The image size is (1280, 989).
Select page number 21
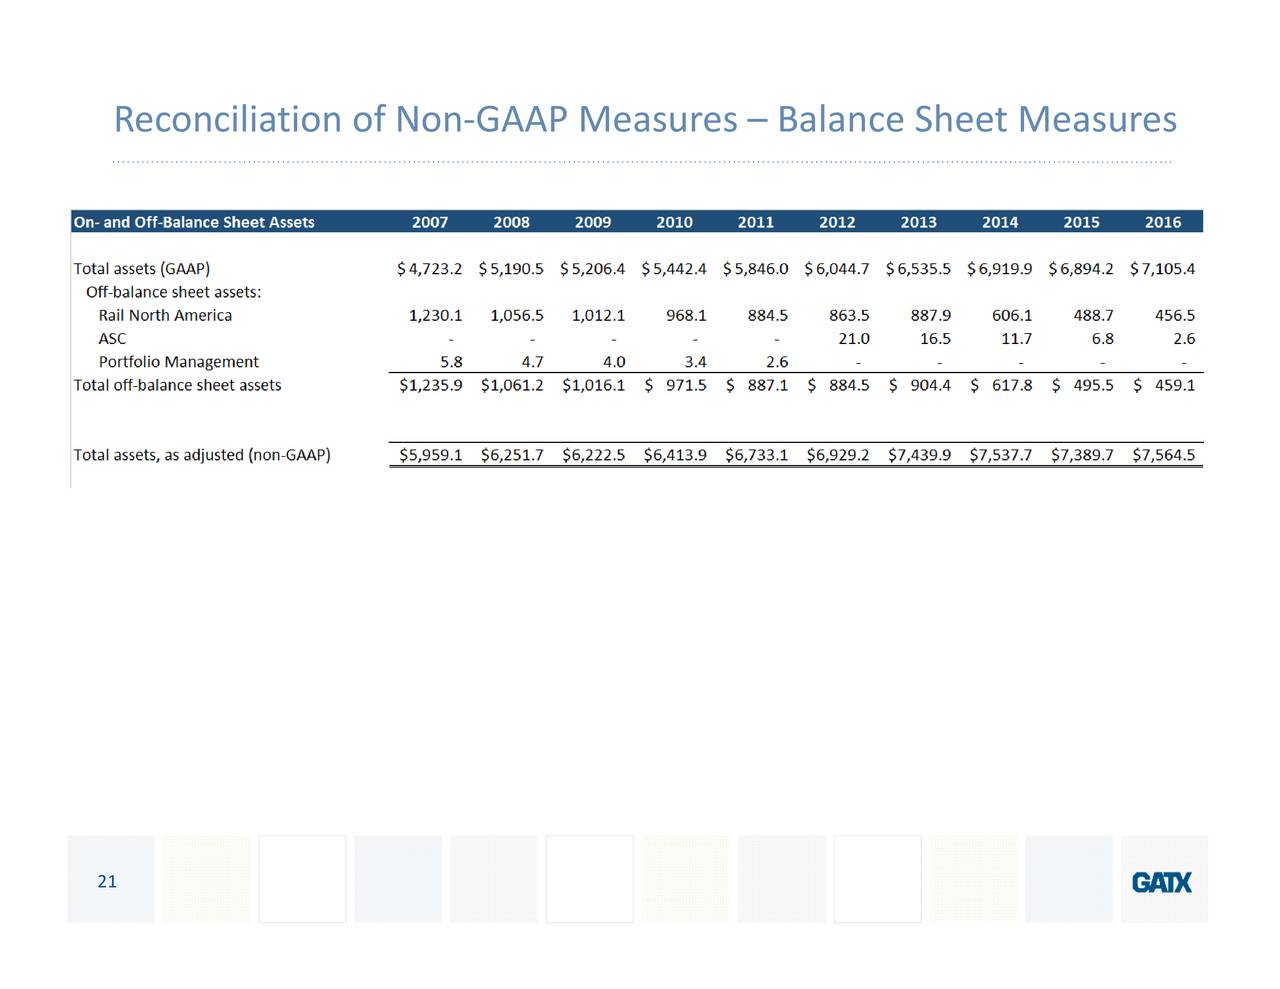(107, 881)
